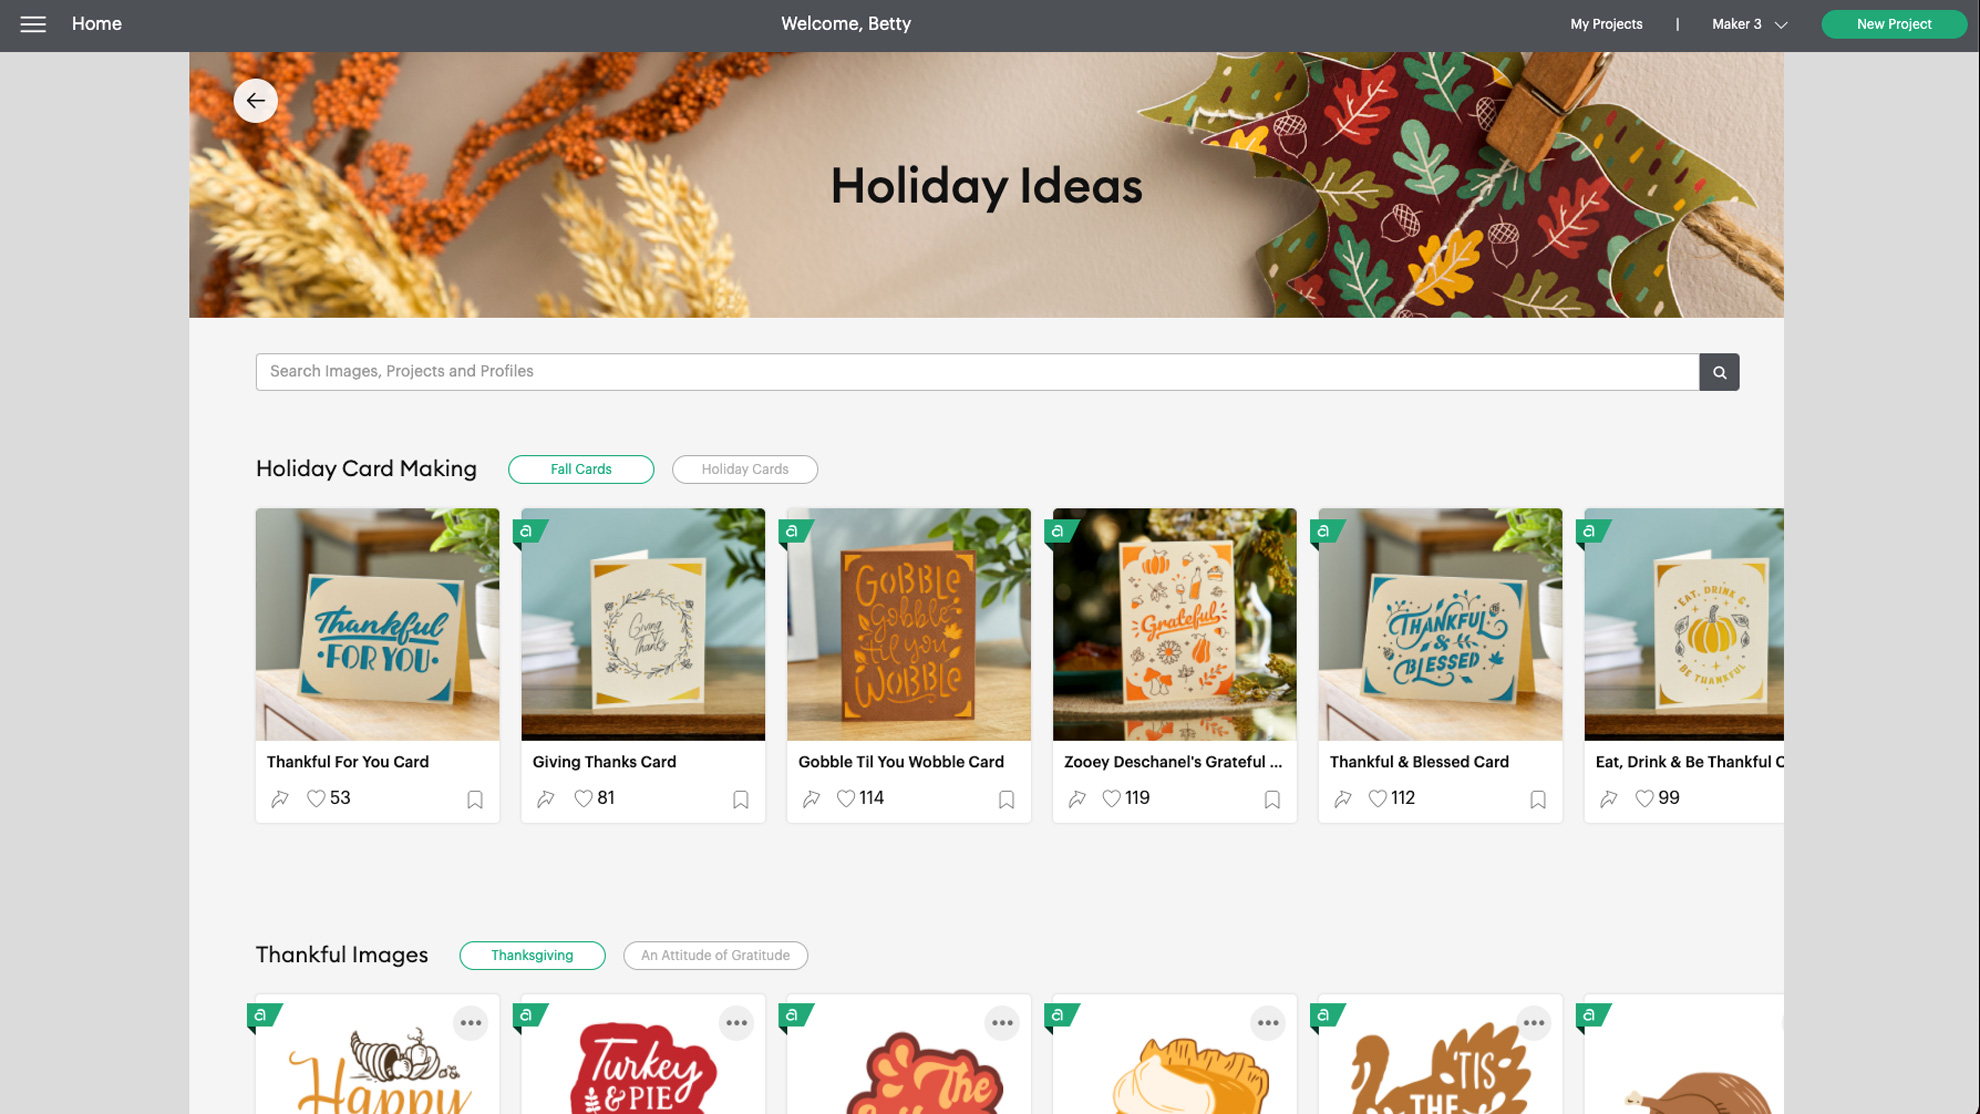Click the hamburger menu icon top left
This screenshot has height=1114, width=1980.
point(33,23)
